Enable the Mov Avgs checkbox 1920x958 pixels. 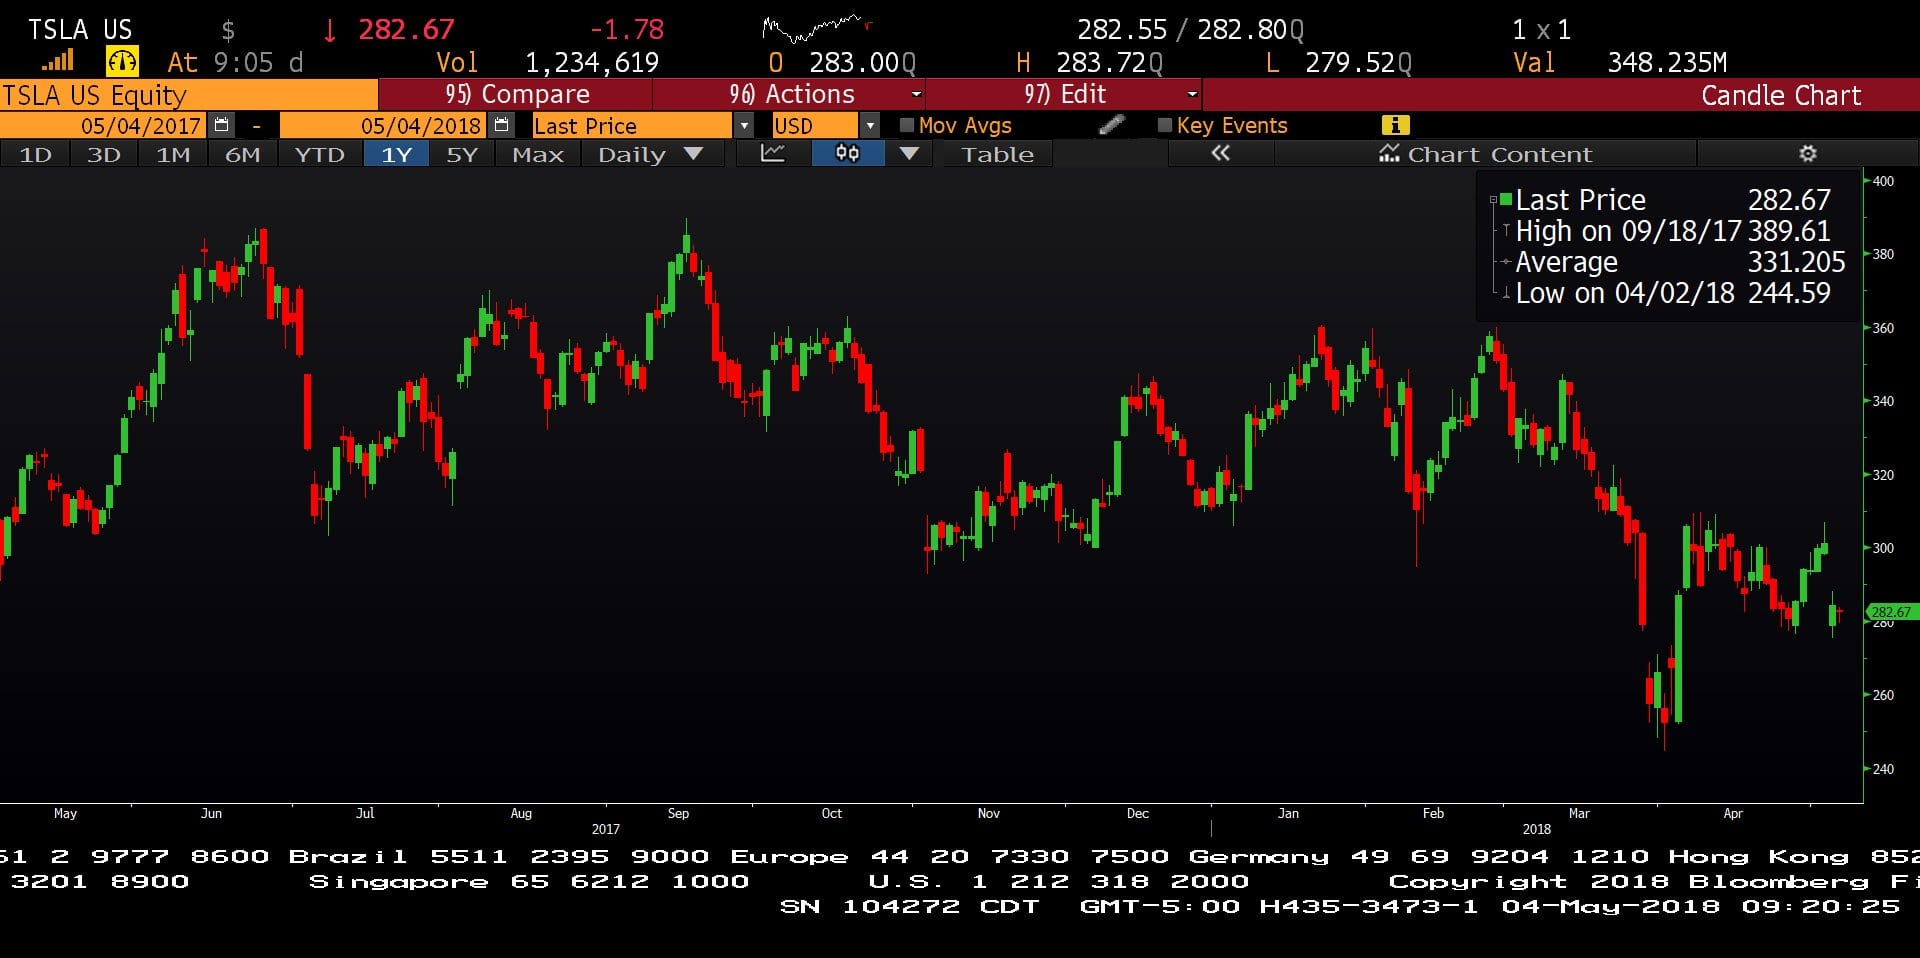907,125
